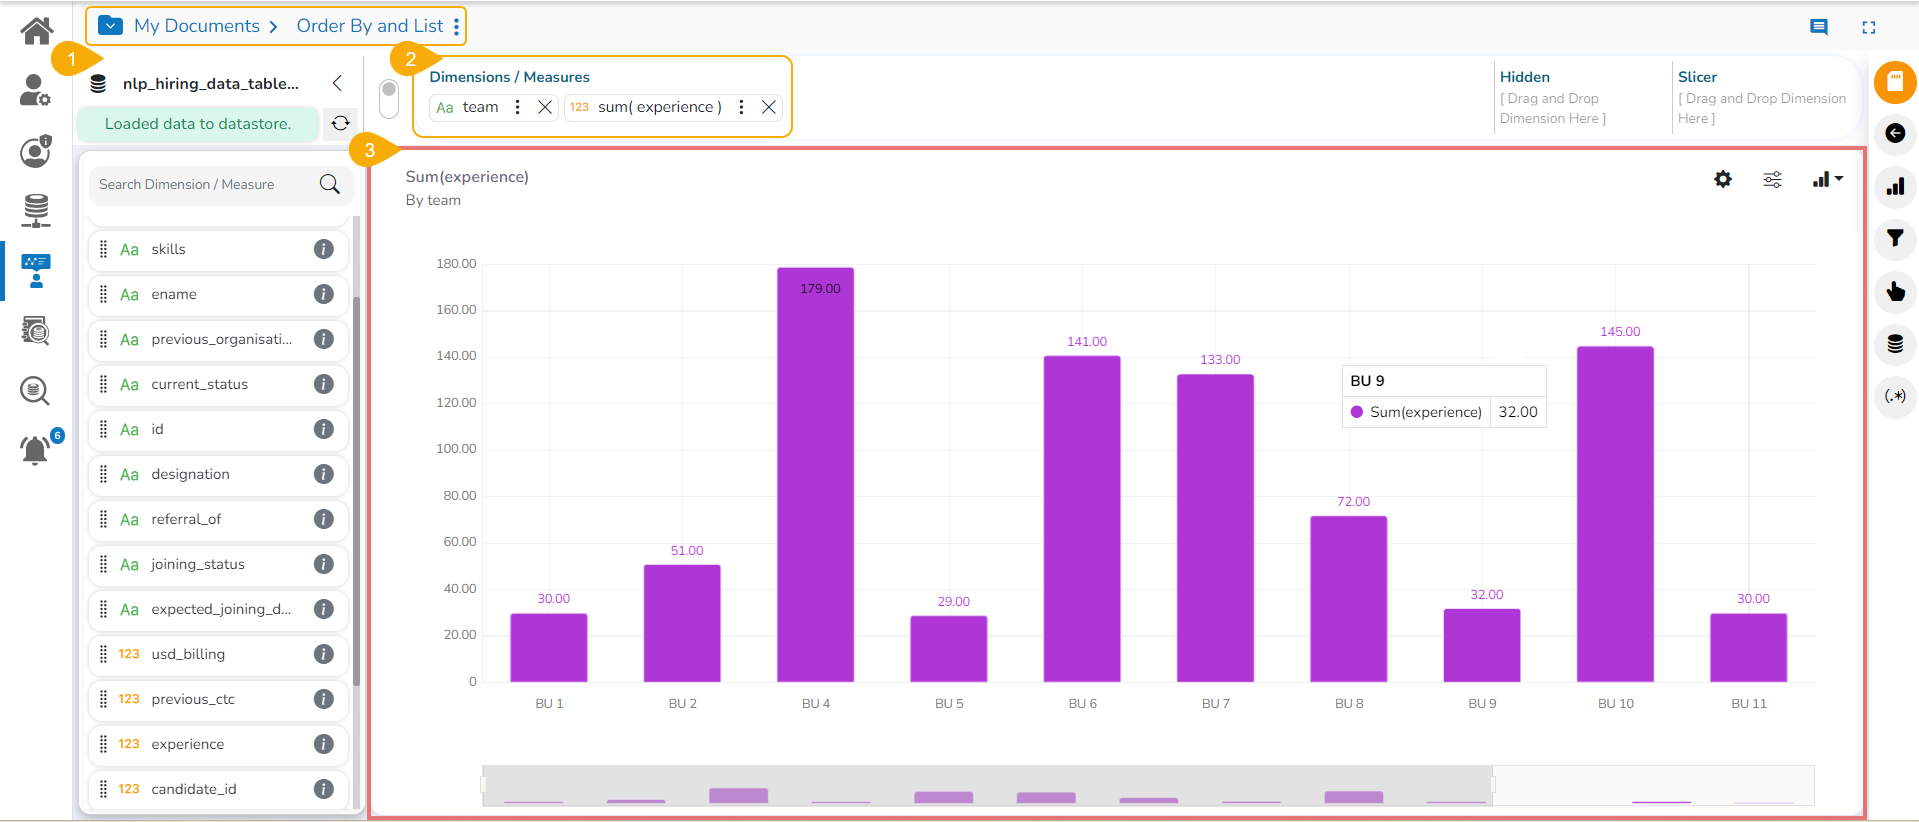Screen dimensions: 1919x822
Task: Open the datastore icon in right rail
Action: coord(1895,344)
